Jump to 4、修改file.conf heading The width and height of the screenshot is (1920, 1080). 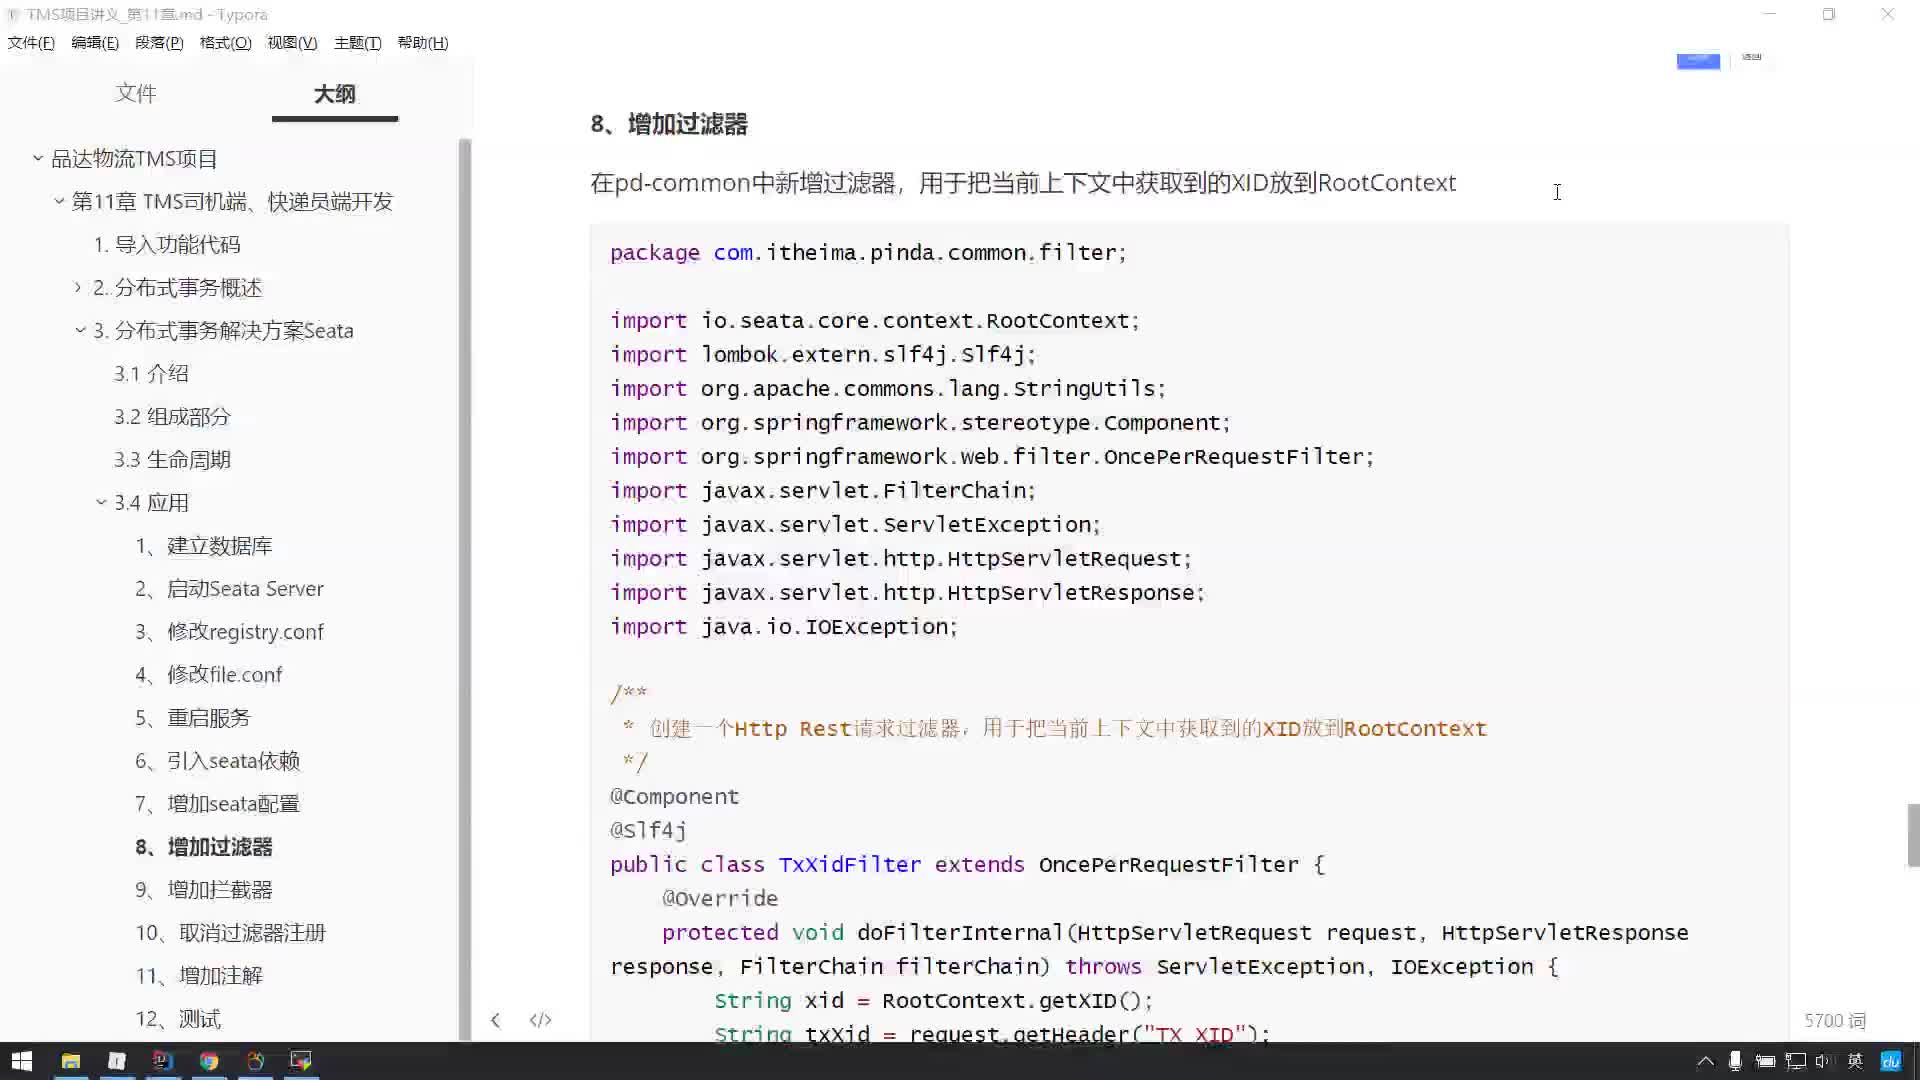point(209,674)
